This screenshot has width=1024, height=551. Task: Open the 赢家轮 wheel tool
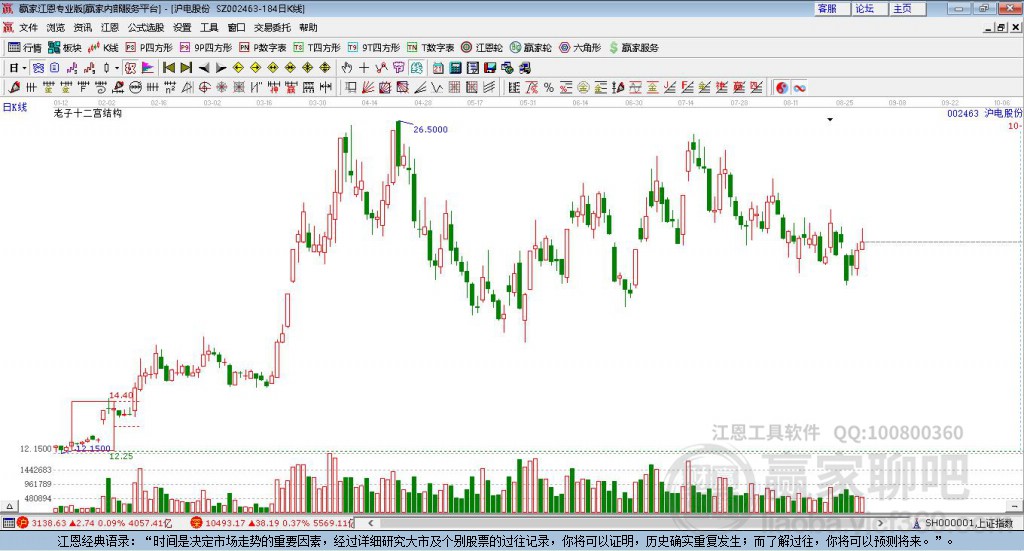pyautogui.click(x=530, y=48)
